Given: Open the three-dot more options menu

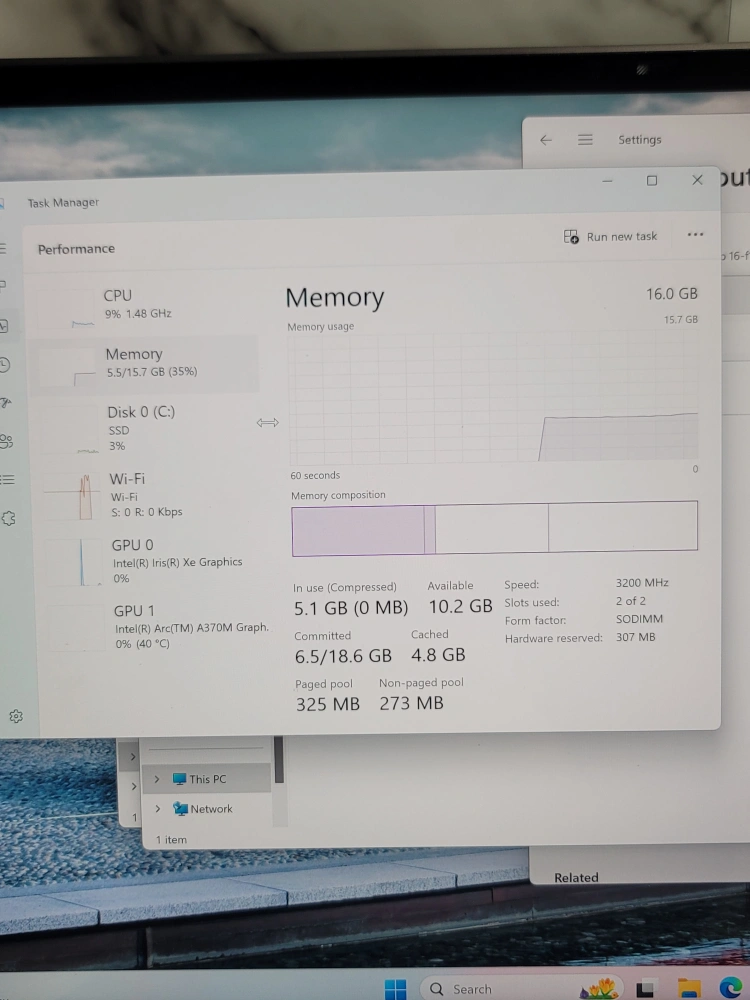Looking at the screenshot, I should click(695, 235).
